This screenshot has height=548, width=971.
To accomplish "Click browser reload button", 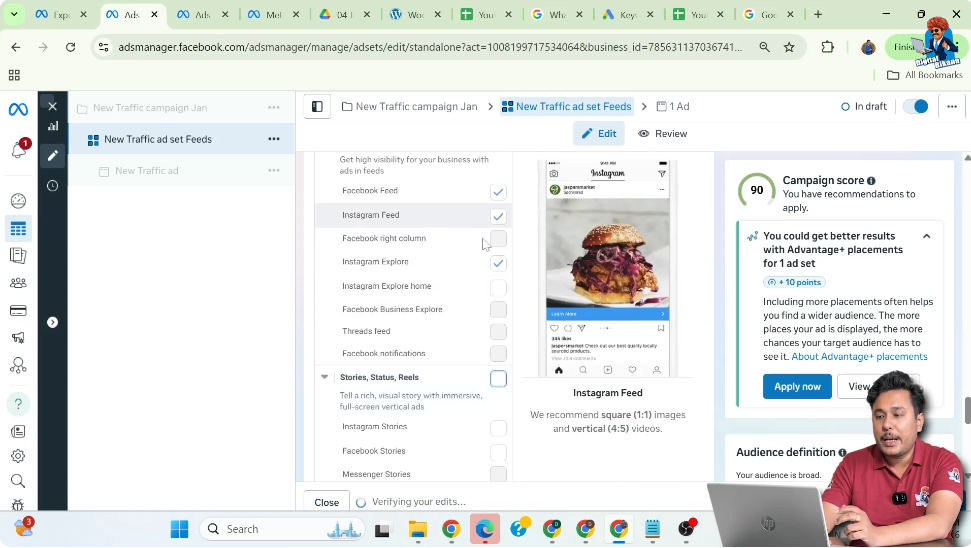I will 71,47.
